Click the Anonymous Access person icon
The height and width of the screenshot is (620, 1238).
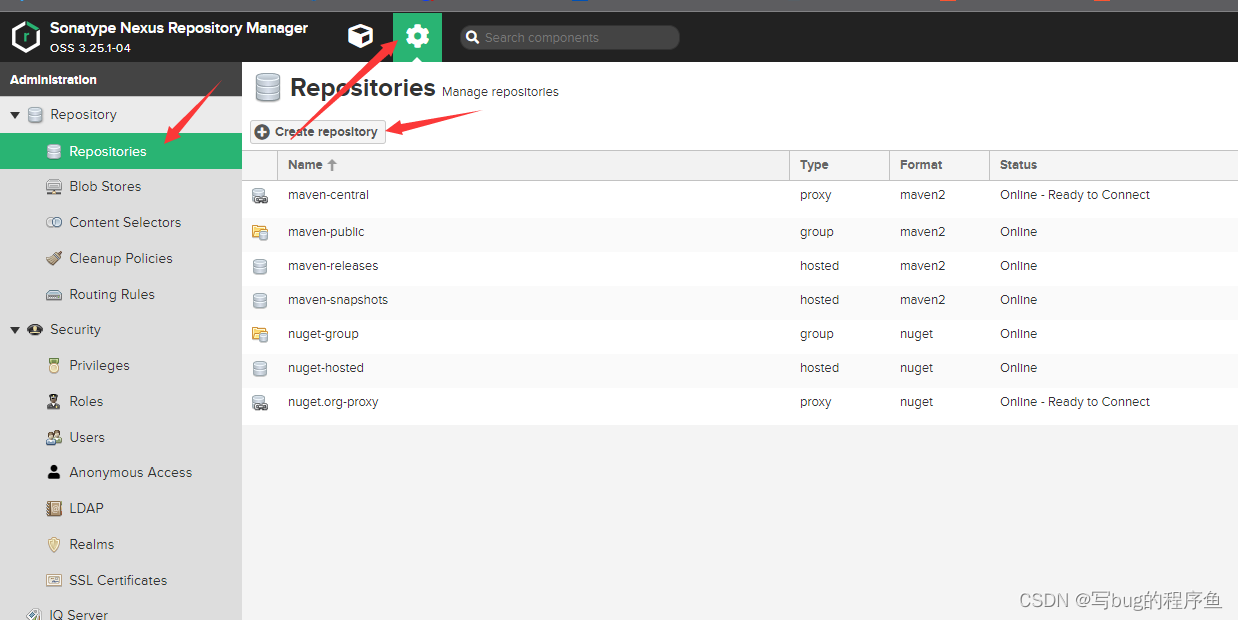click(54, 472)
